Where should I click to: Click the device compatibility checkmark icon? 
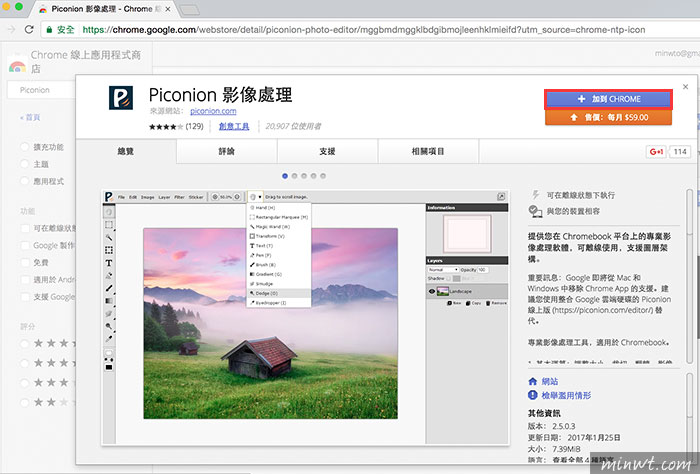click(x=535, y=211)
